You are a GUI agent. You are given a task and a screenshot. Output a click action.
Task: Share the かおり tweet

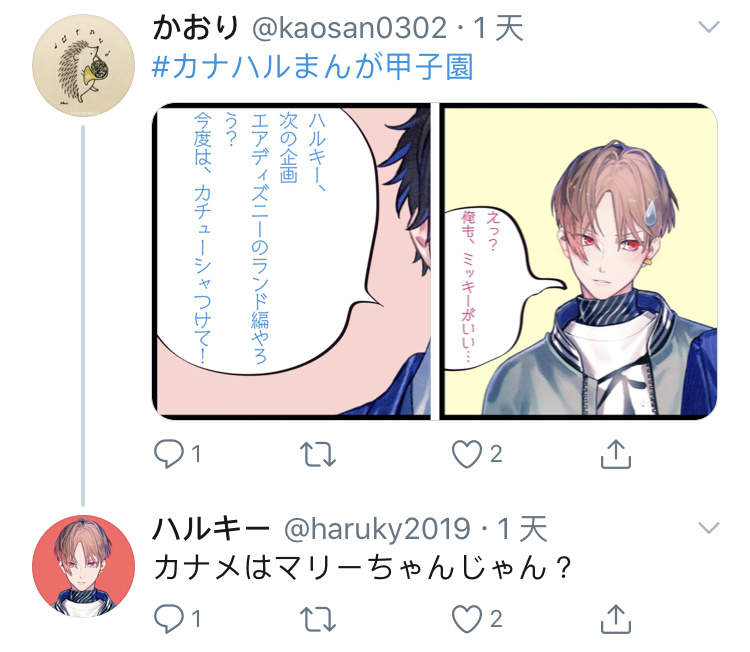tap(616, 453)
